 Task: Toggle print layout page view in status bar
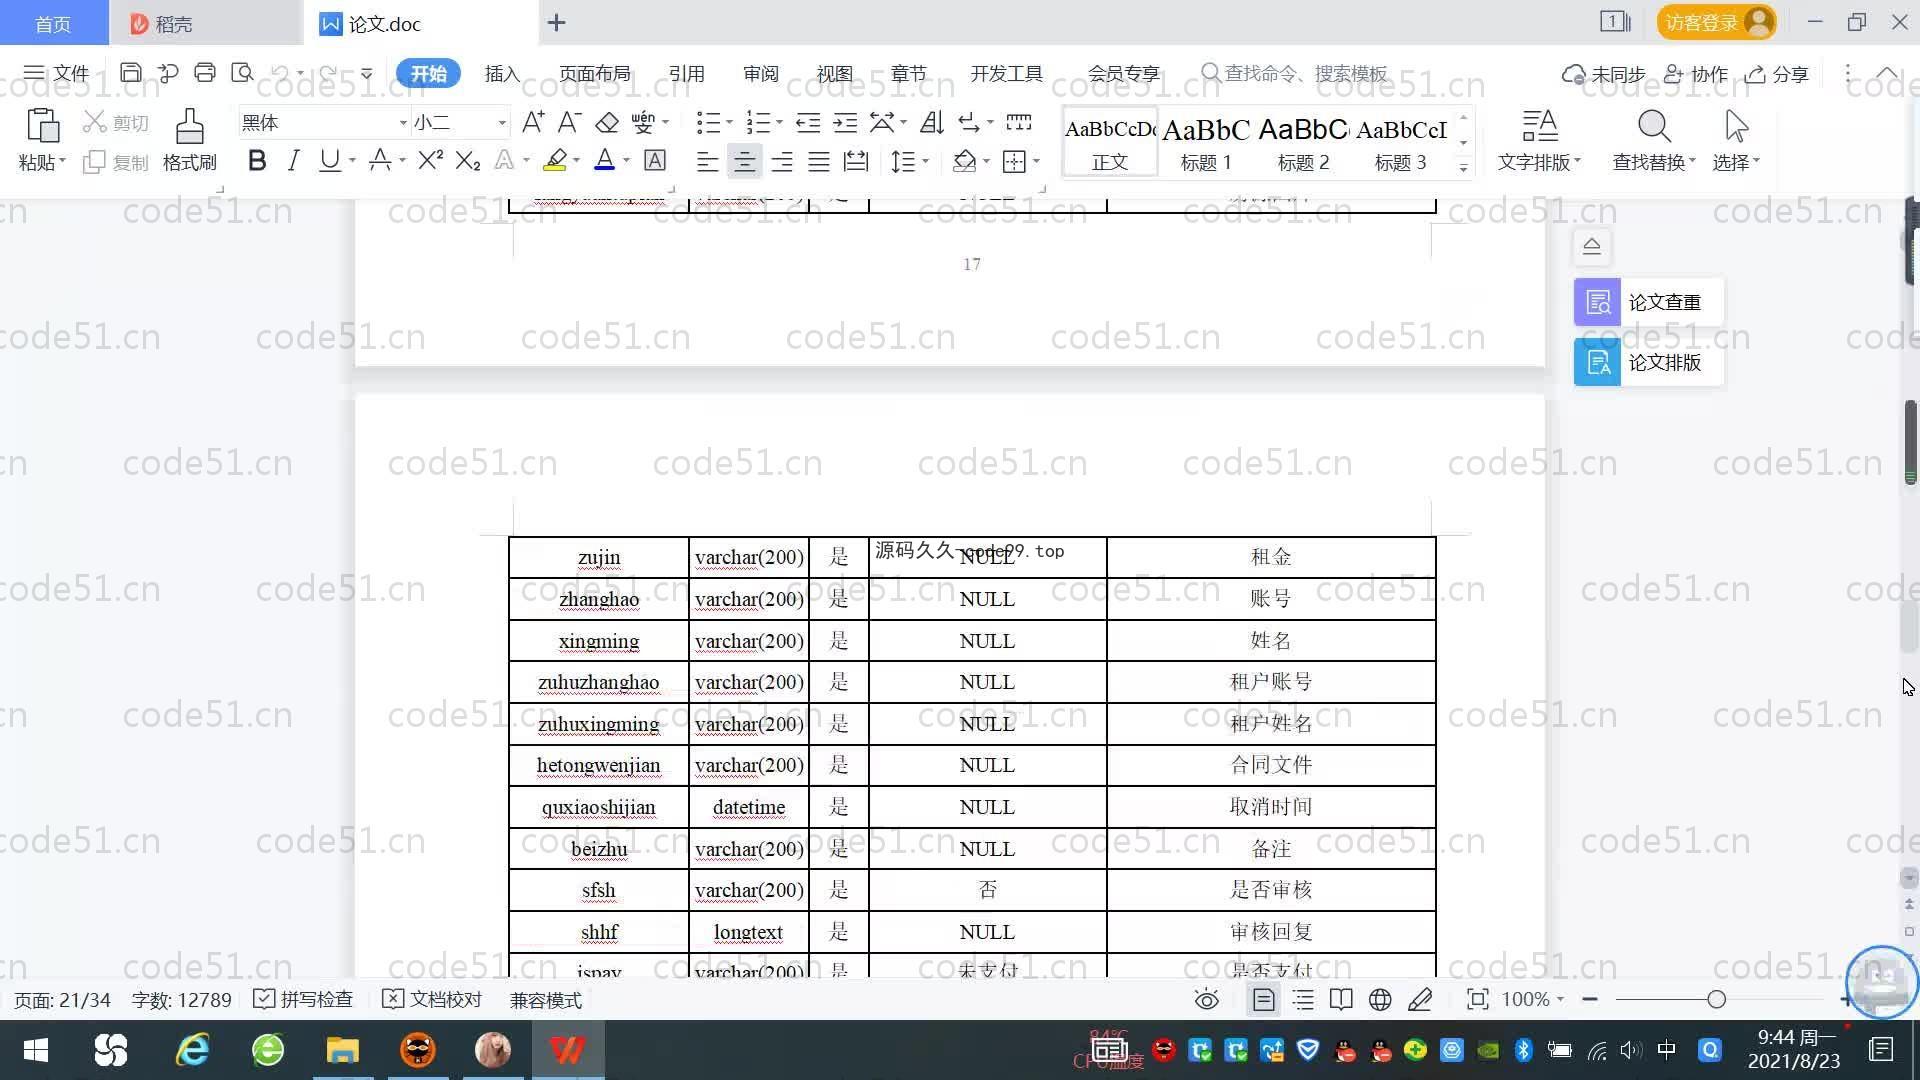1263,1000
